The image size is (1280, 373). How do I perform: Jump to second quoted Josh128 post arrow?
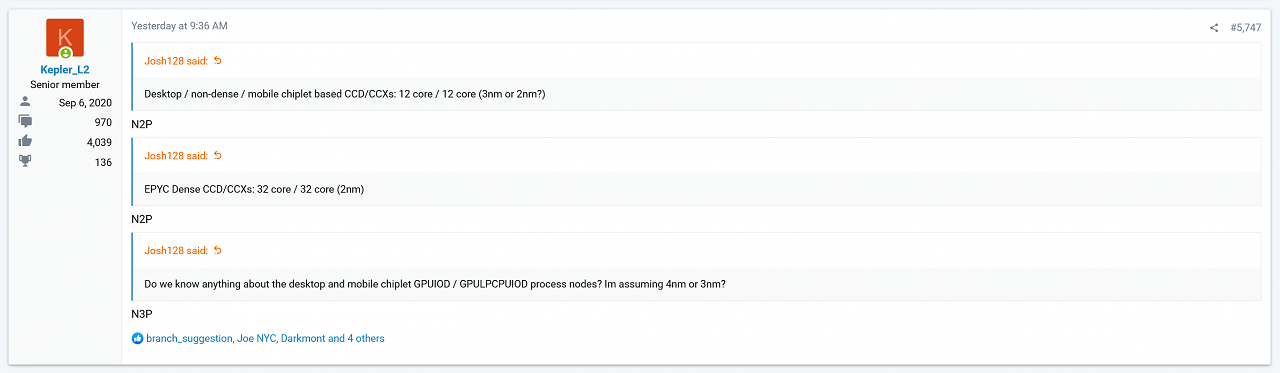218,155
